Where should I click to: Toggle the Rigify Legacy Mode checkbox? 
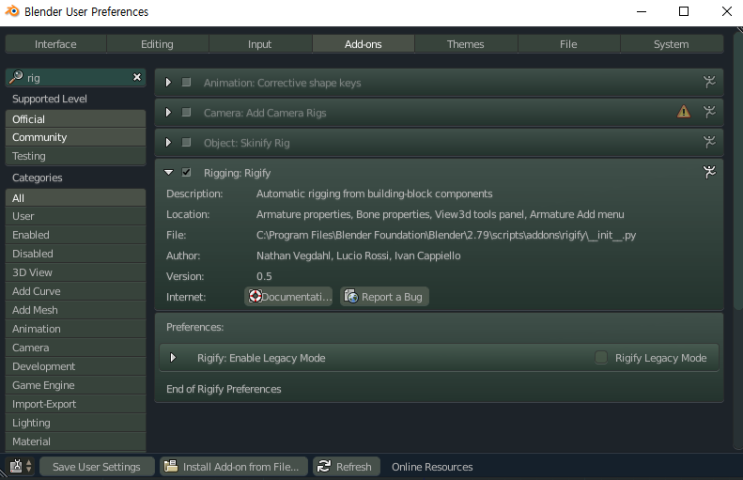click(x=601, y=358)
